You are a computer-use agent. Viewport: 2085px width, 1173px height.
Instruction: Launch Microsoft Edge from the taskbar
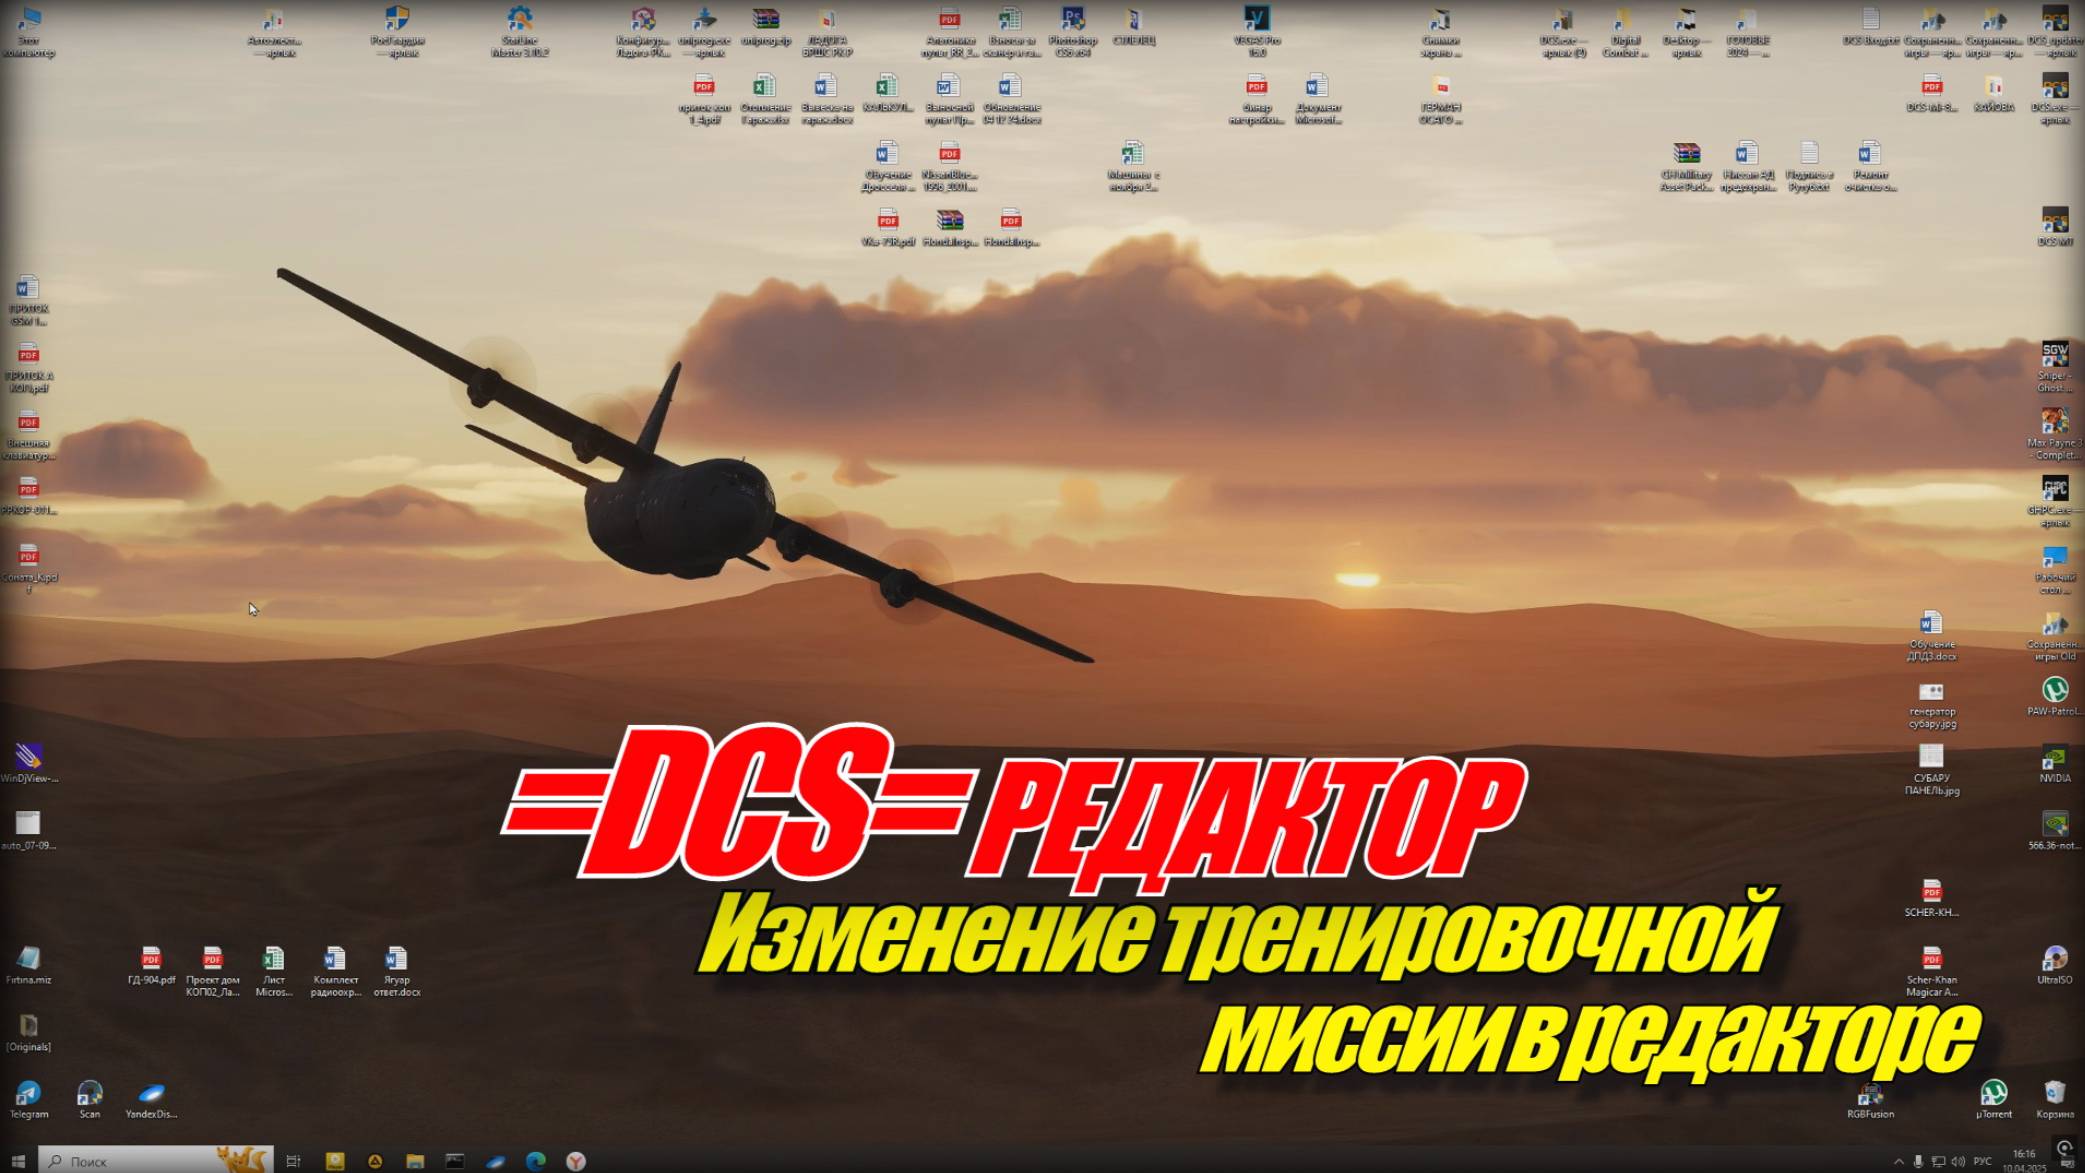[536, 1161]
